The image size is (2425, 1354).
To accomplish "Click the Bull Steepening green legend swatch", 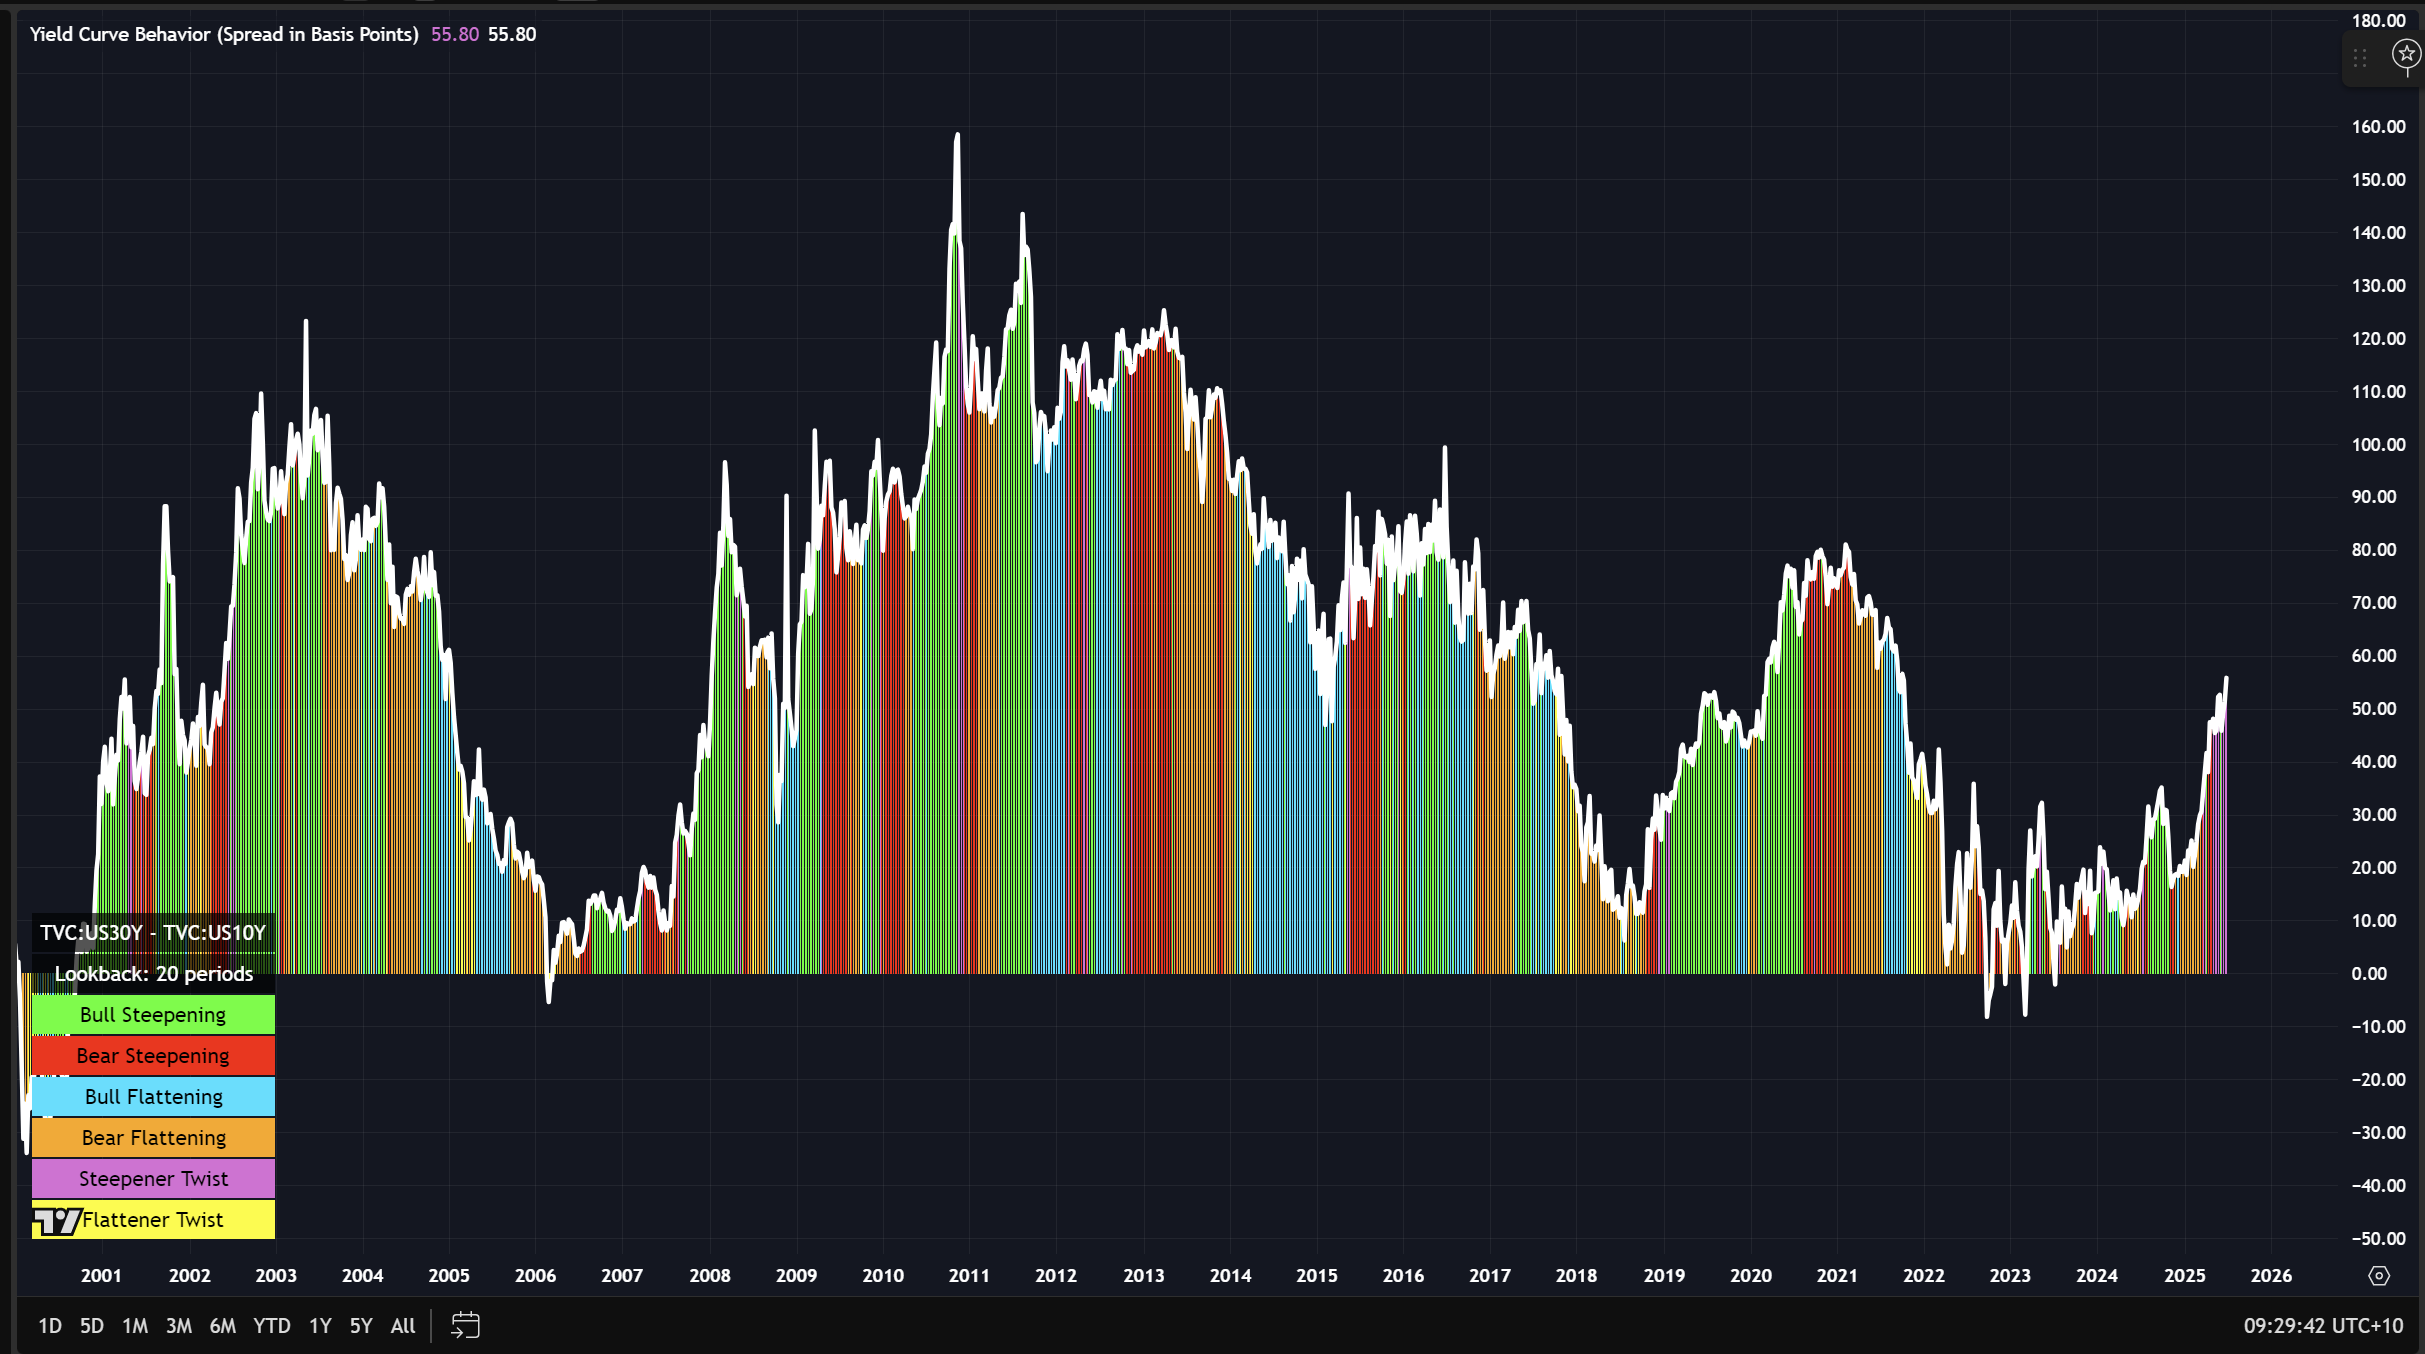I will tap(153, 1015).
